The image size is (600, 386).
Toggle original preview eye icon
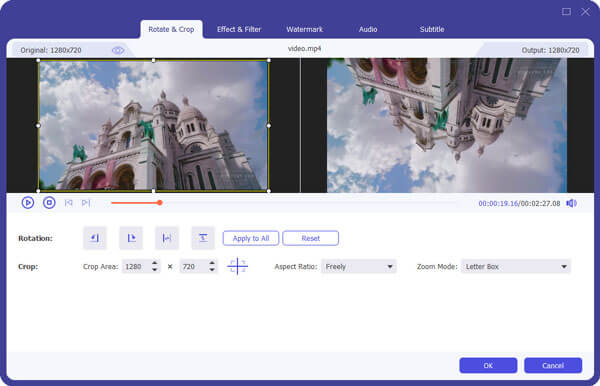coord(118,50)
